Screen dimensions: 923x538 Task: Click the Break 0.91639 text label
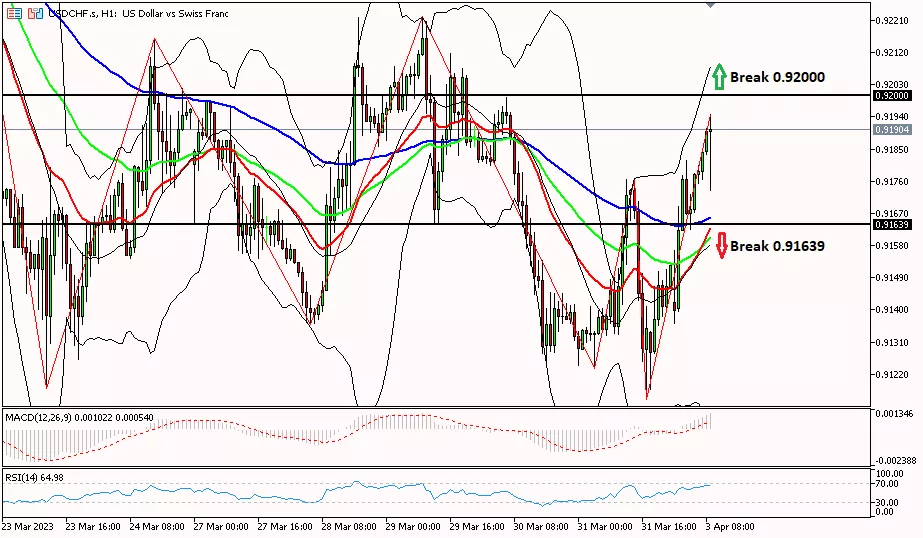point(777,246)
